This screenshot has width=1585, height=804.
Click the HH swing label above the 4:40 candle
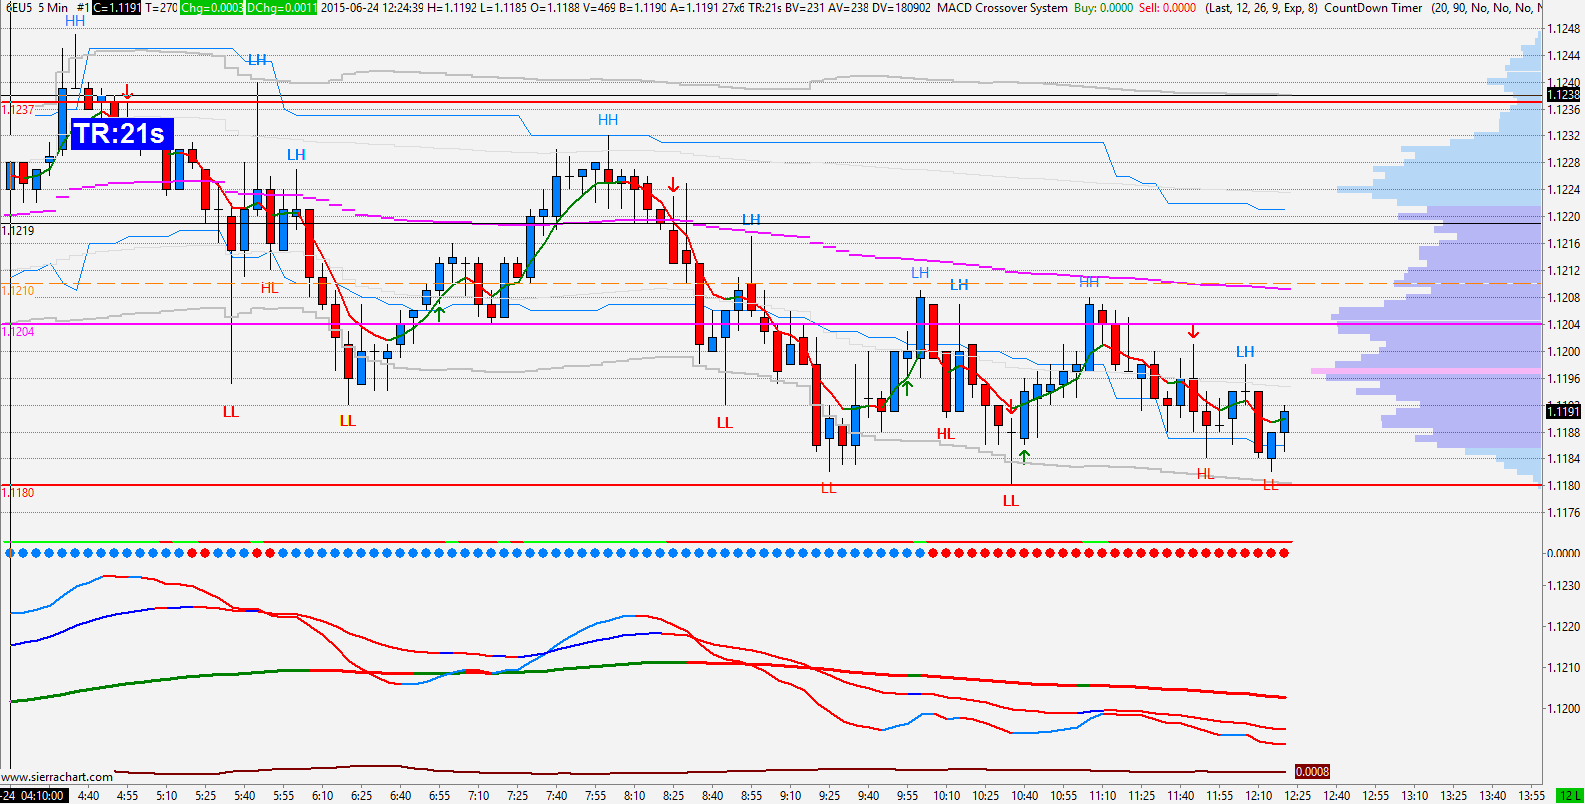pos(75,21)
